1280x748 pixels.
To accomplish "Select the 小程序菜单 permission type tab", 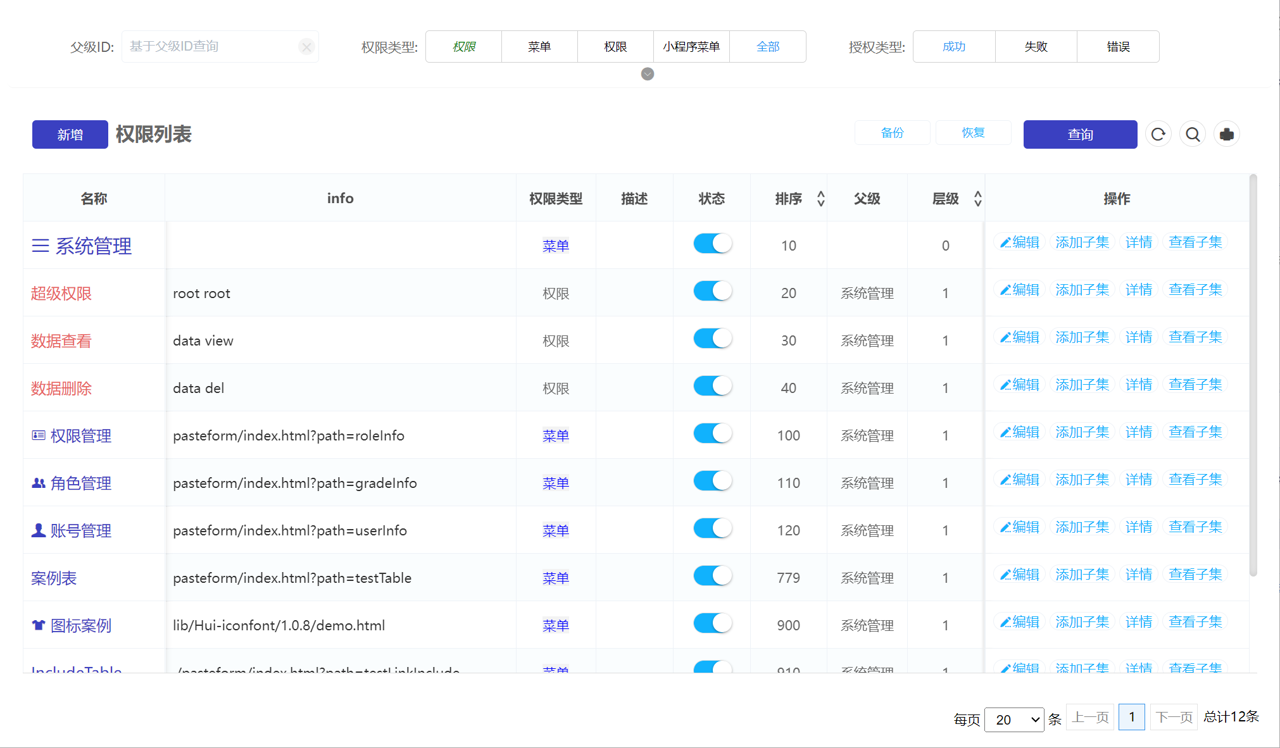I will click(691, 47).
